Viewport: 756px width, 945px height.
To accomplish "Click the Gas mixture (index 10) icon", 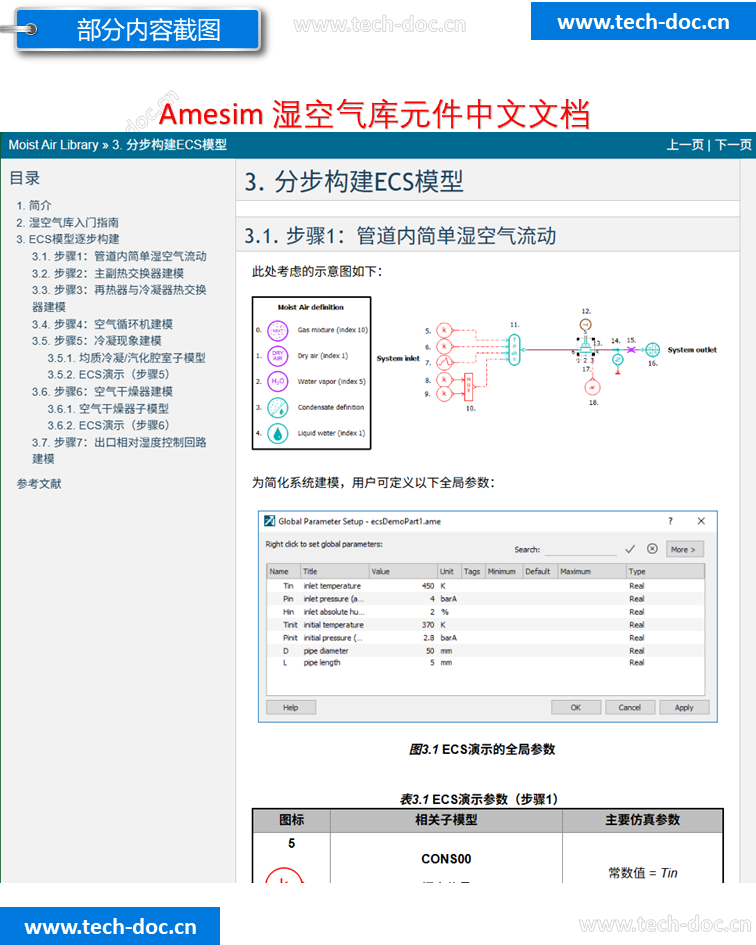I will pos(277,330).
